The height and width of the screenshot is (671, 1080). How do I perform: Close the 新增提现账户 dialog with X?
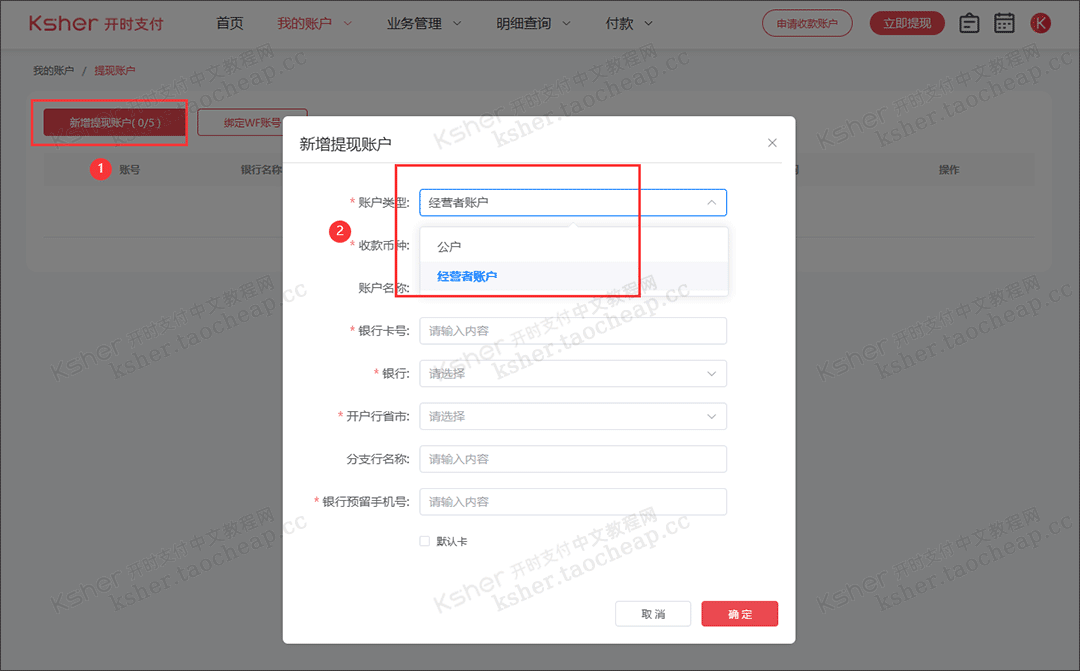coord(772,143)
